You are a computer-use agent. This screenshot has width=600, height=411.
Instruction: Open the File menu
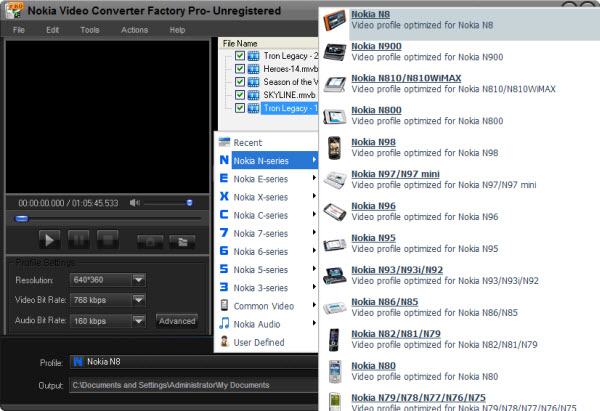(19, 30)
